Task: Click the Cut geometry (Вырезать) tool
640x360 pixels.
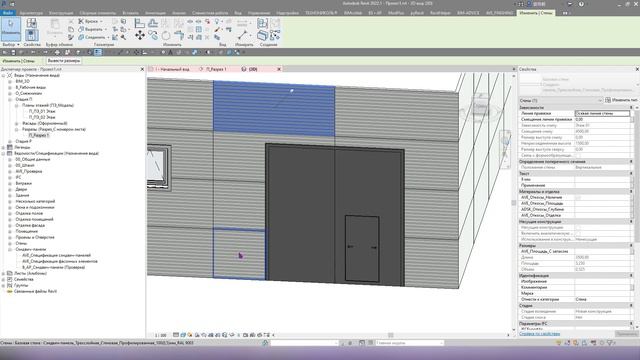Action: 92,29
